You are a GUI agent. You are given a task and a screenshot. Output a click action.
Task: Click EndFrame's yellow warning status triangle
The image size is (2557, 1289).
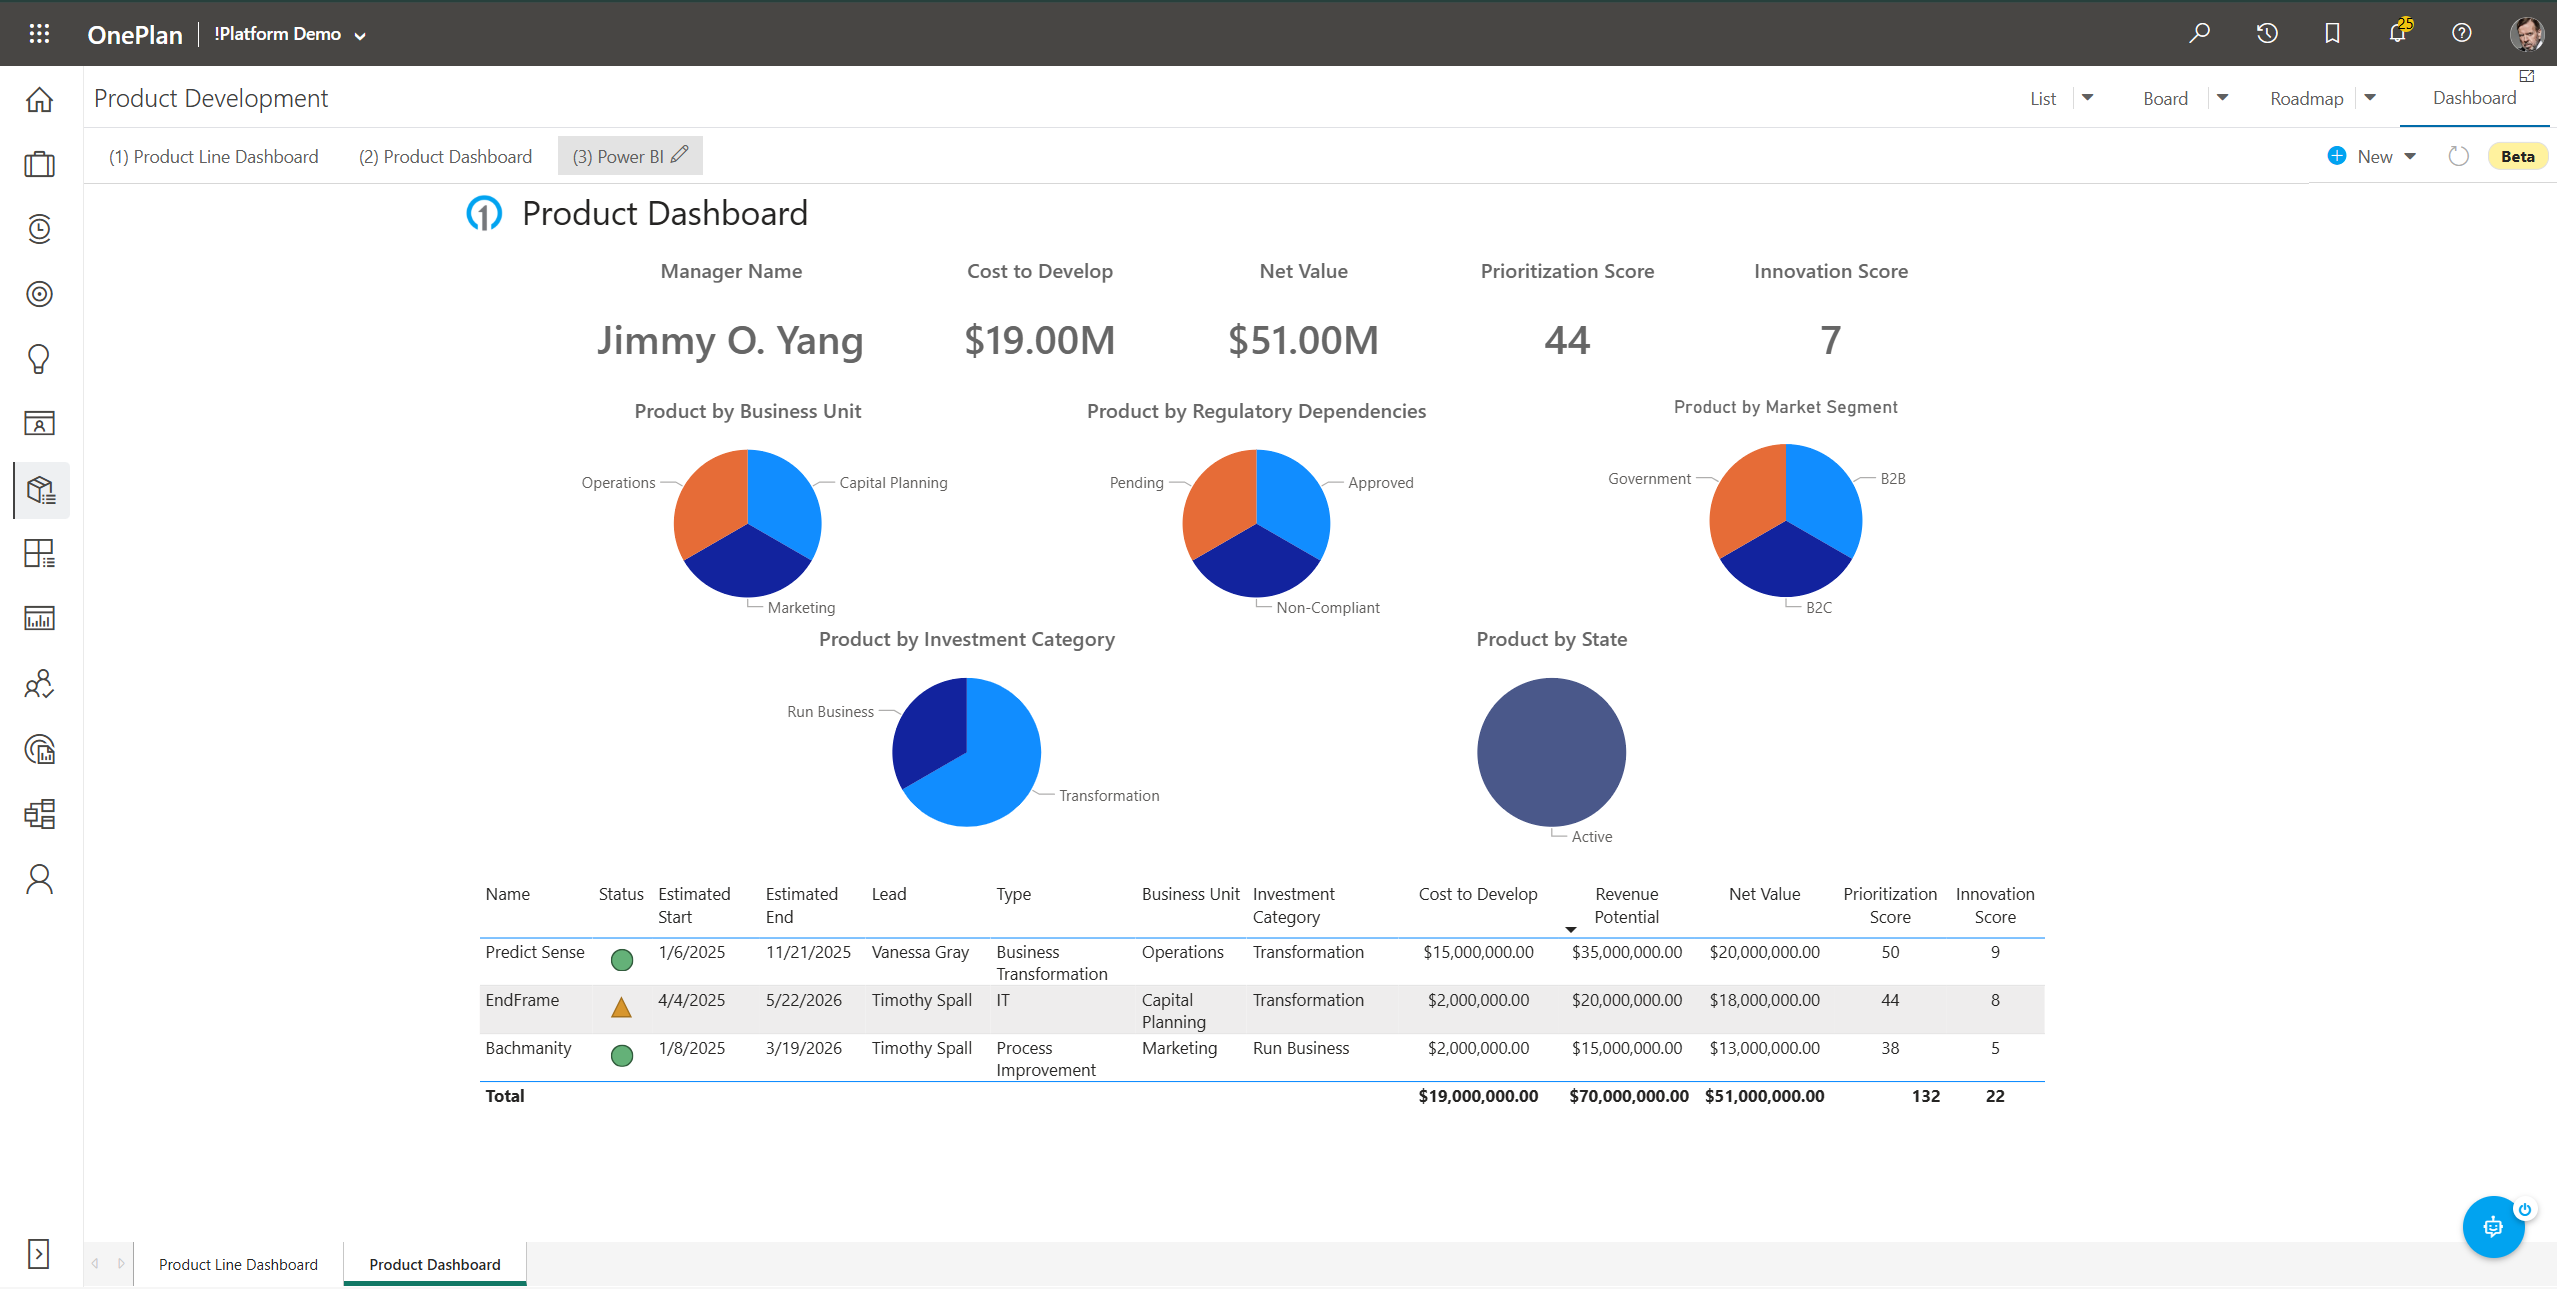click(x=622, y=1007)
